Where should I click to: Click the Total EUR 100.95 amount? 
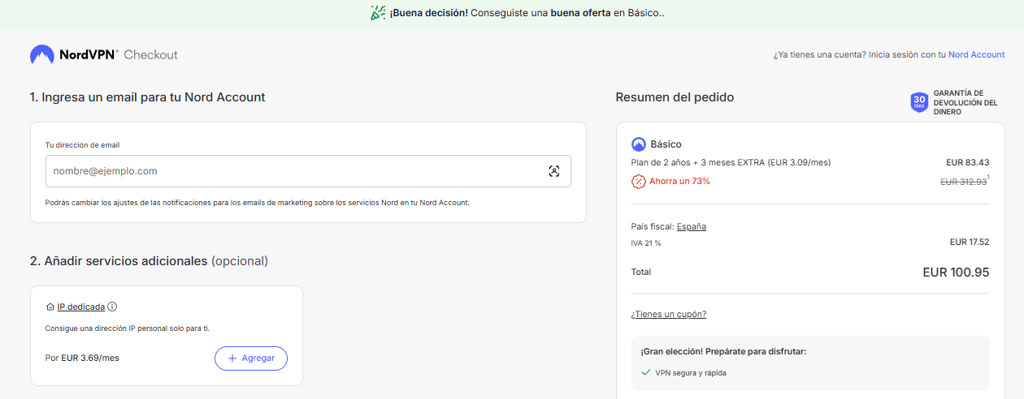click(956, 272)
